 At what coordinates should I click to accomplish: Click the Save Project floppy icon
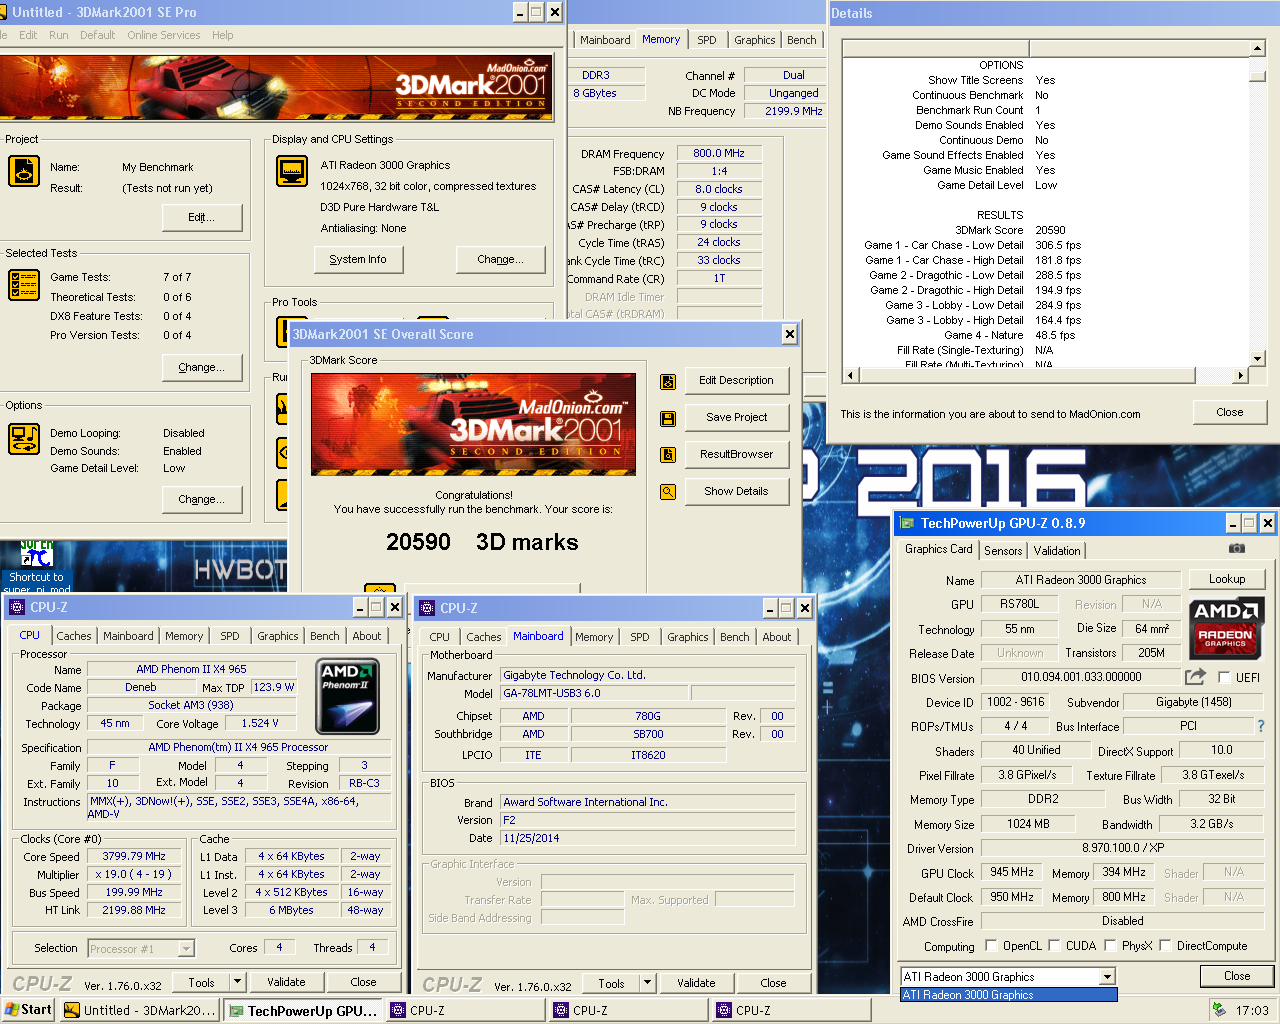(668, 418)
